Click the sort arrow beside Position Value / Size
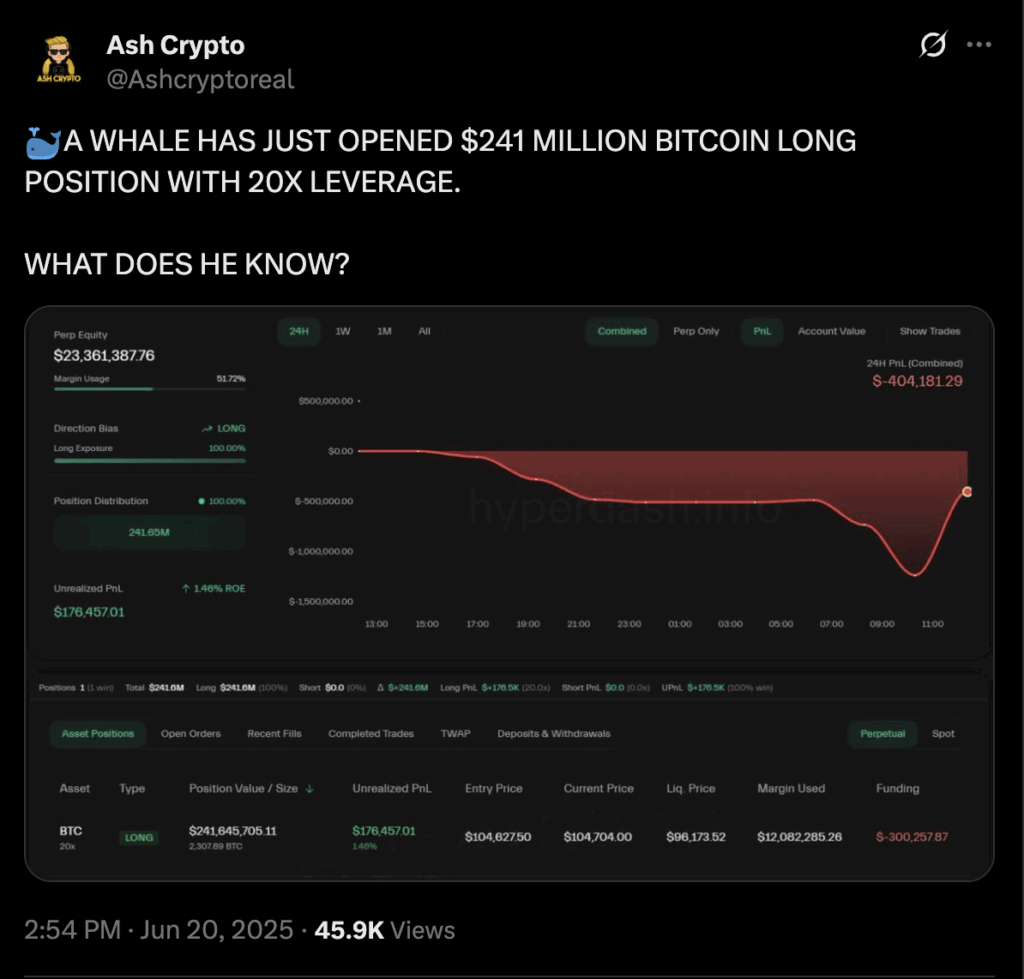1024x979 pixels. point(310,789)
